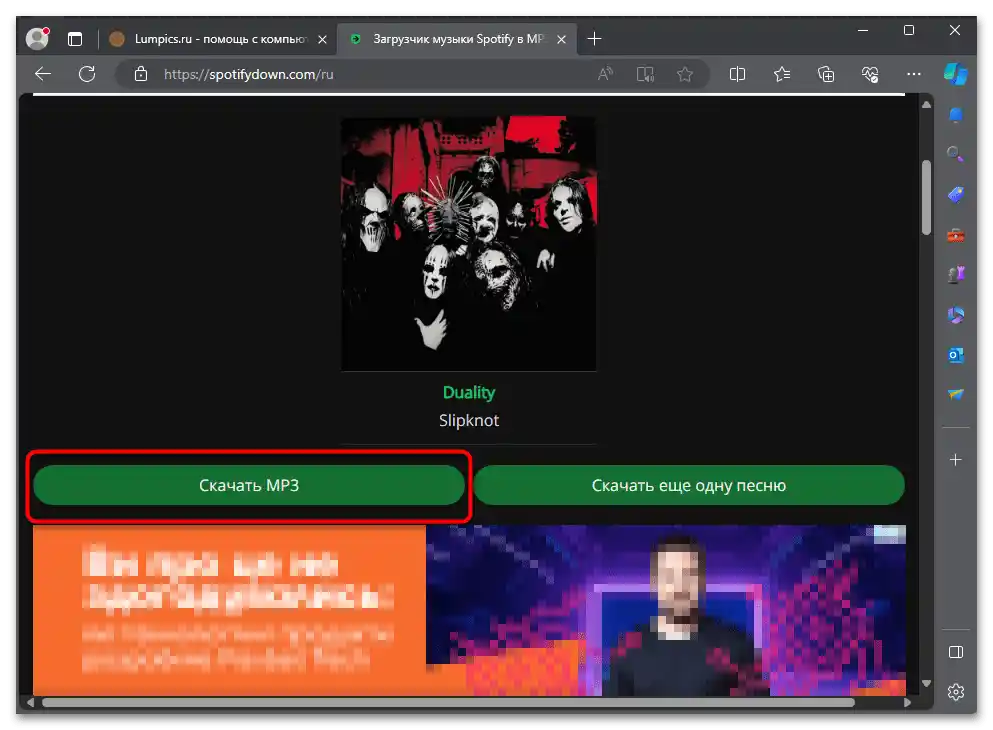
Task: Reload the current page
Action: pyautogui.click(x=87, y=74)
